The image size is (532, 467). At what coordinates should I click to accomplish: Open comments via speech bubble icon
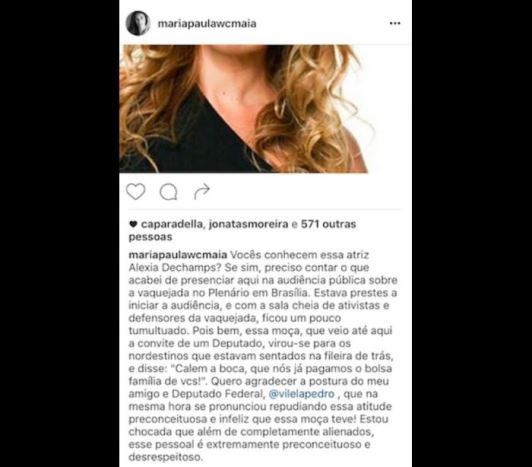[169, 192]
